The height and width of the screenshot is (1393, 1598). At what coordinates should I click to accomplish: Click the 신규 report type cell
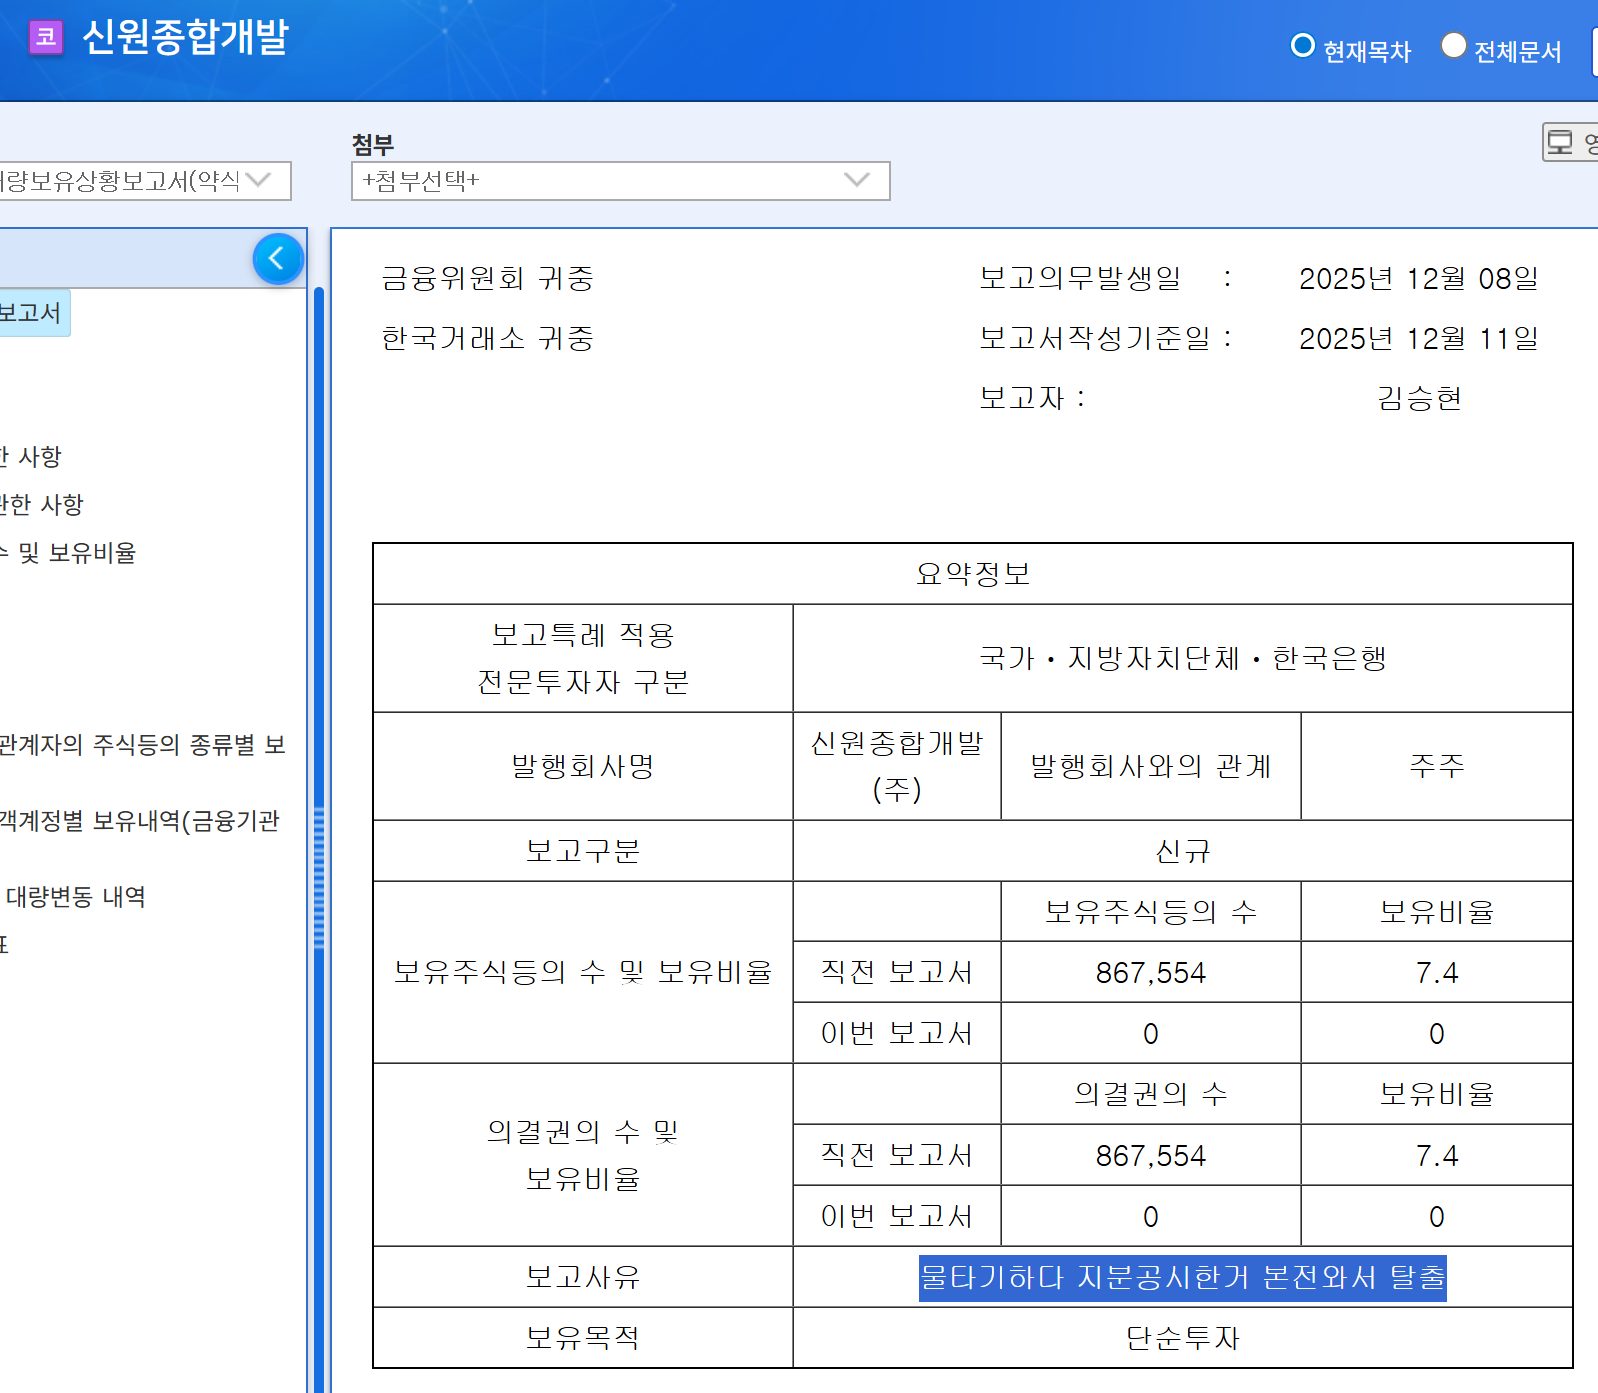tap(1182, 851)
